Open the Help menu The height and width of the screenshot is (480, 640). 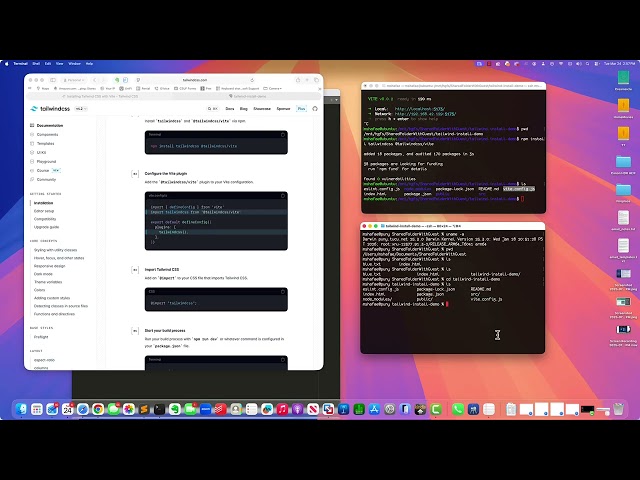coord(89,64)
